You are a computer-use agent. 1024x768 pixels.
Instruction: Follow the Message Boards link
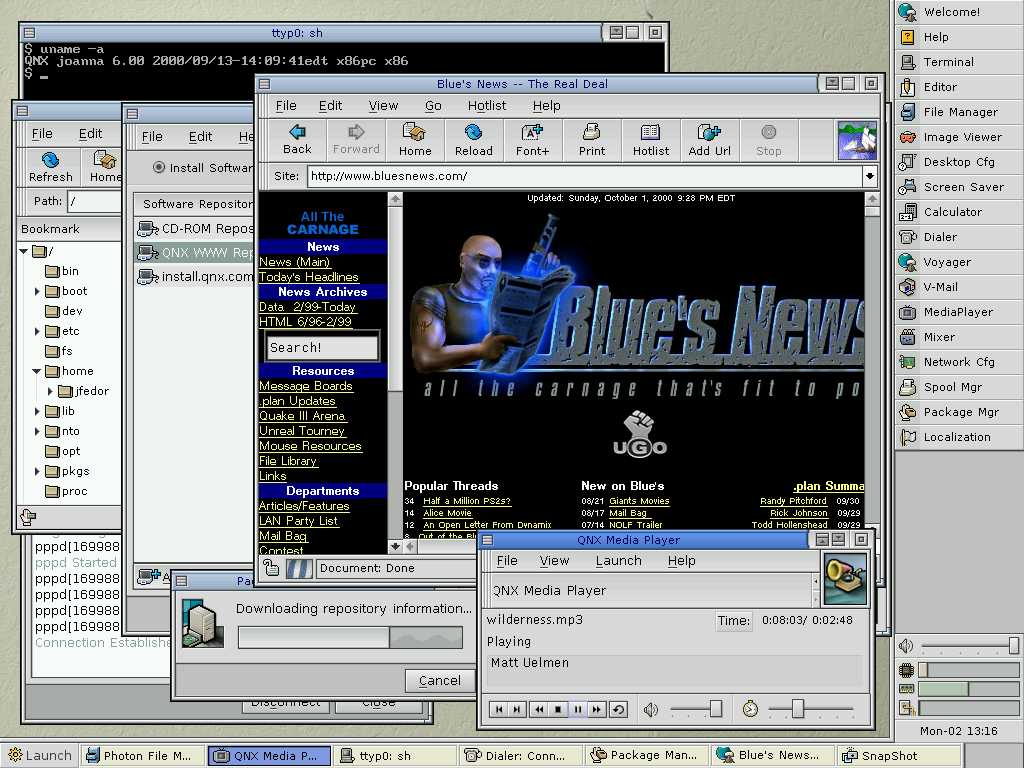point(306,386)
